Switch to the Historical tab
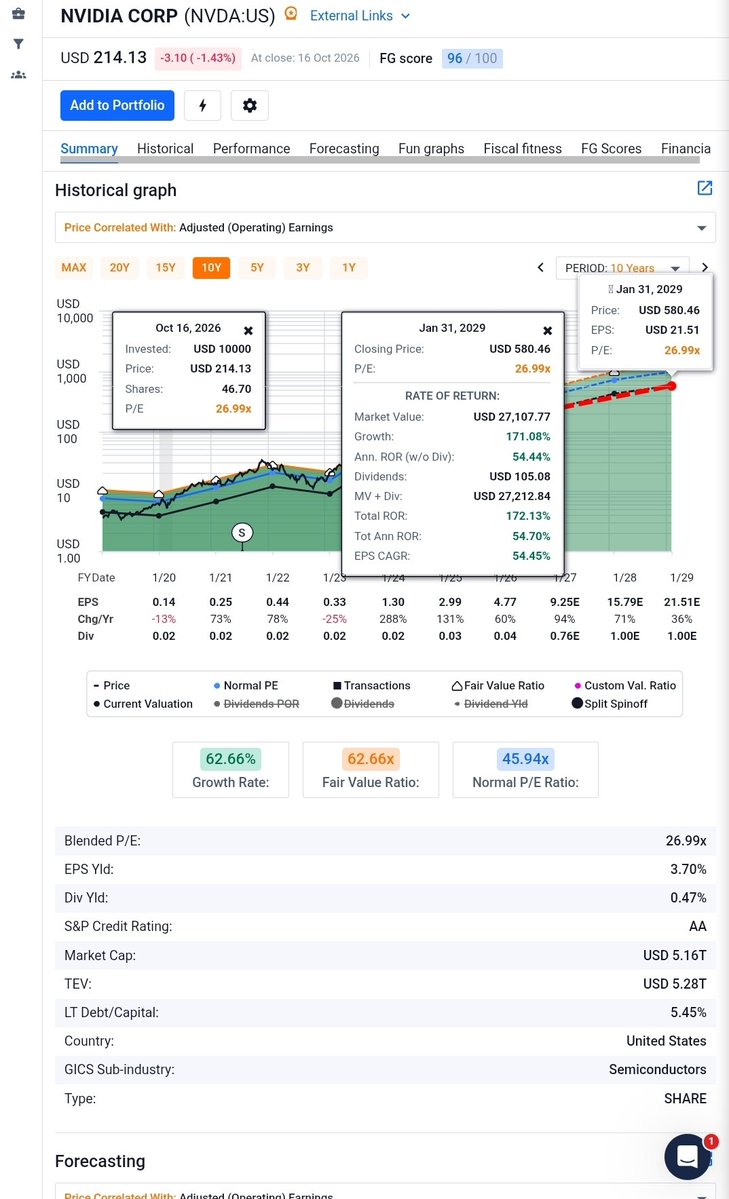Screen dimensions: 729x1199 tap(165, 148)
